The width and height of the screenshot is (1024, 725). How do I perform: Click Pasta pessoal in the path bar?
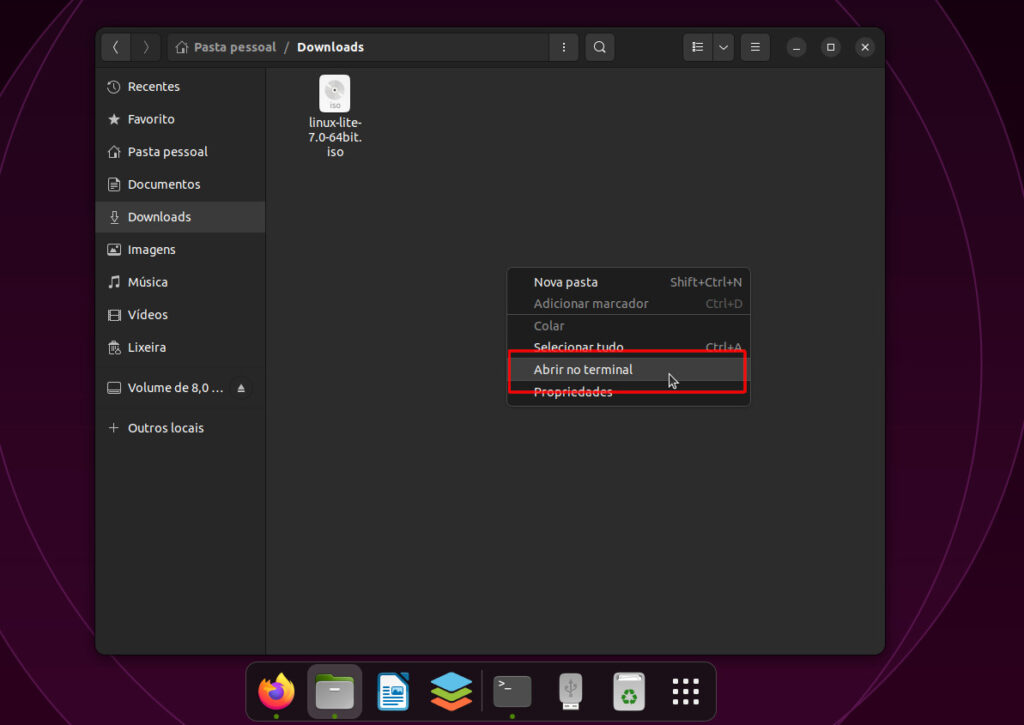click(226, 47)
